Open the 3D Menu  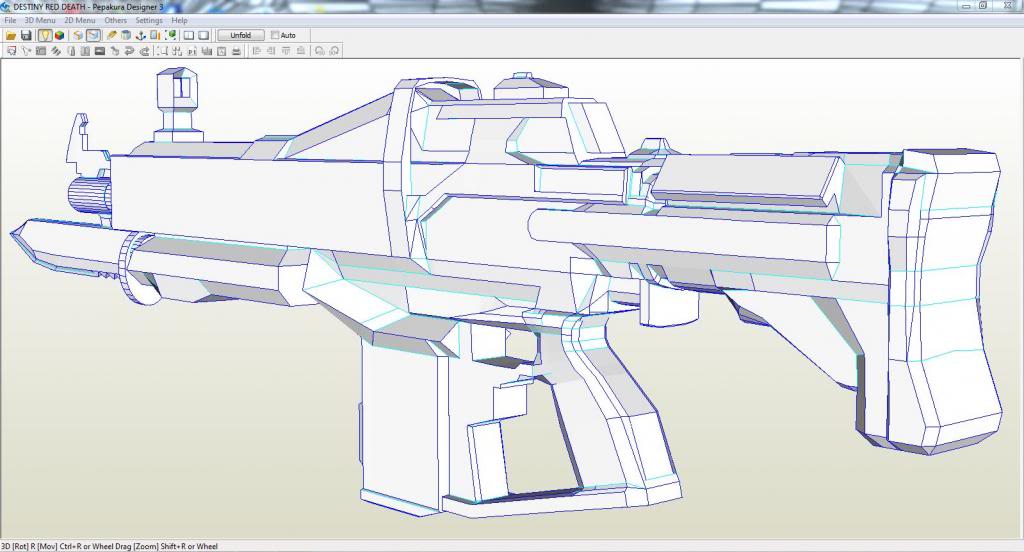pyautogui.click(x=40, y=20)
